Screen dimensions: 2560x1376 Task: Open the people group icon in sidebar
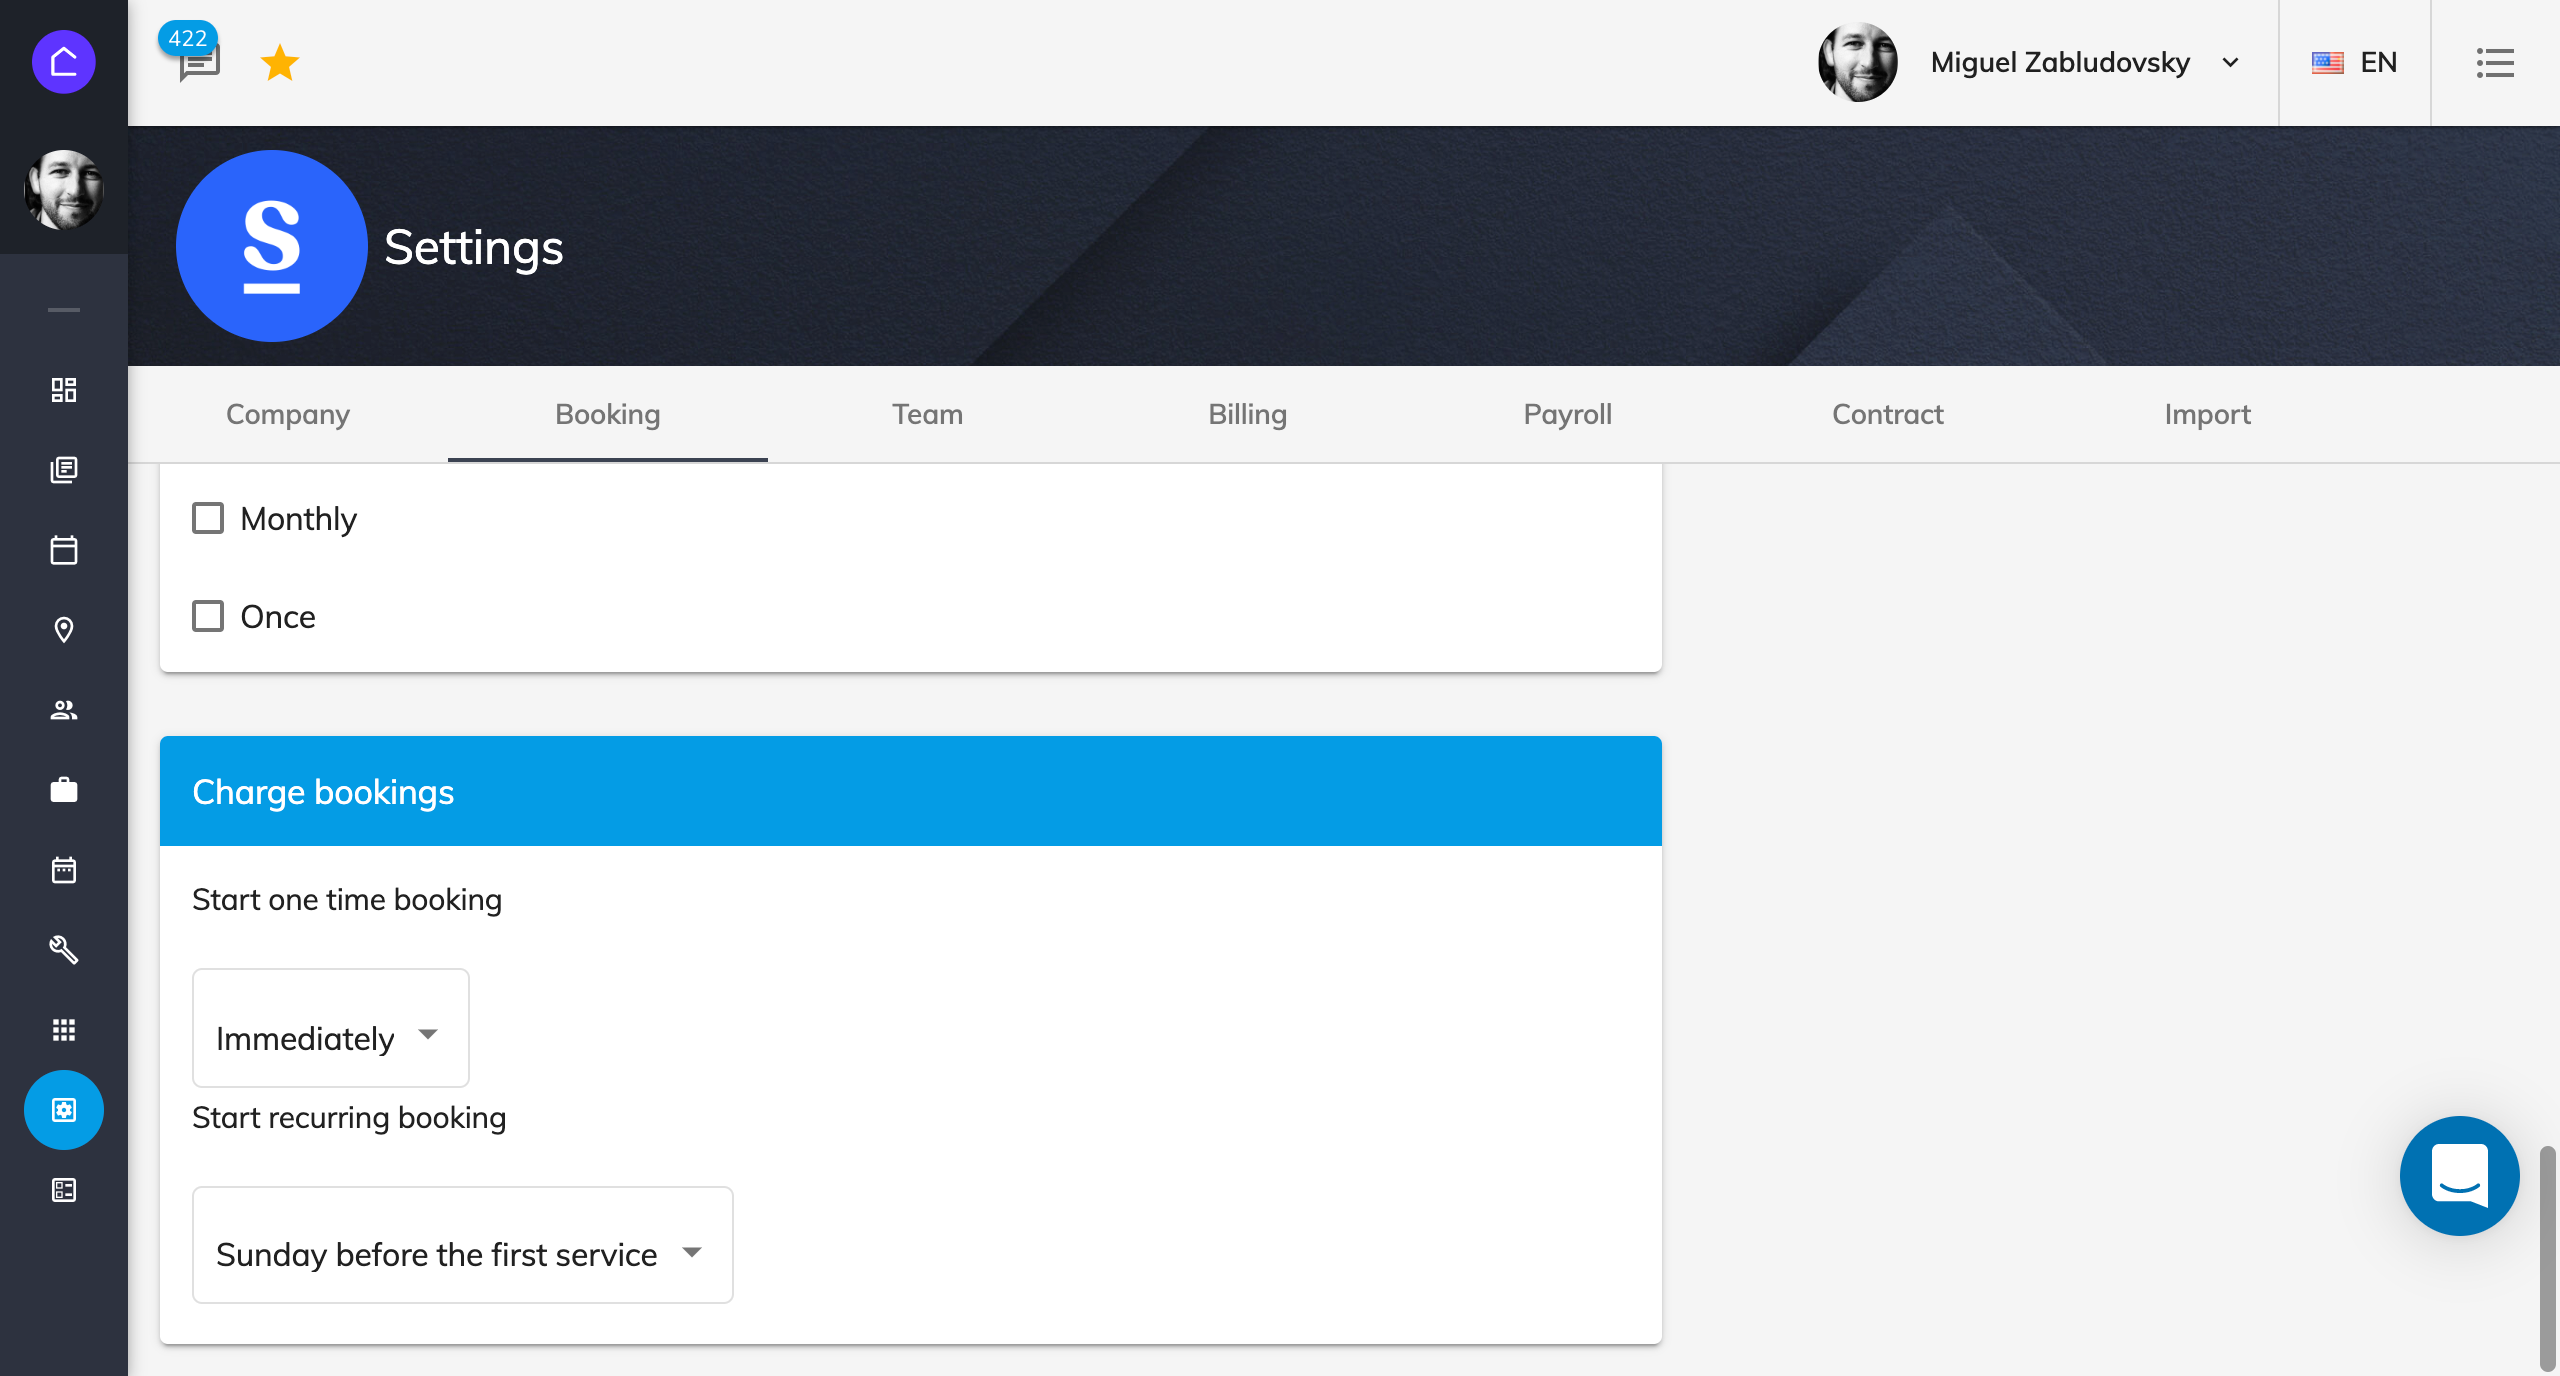coord(64,710)
